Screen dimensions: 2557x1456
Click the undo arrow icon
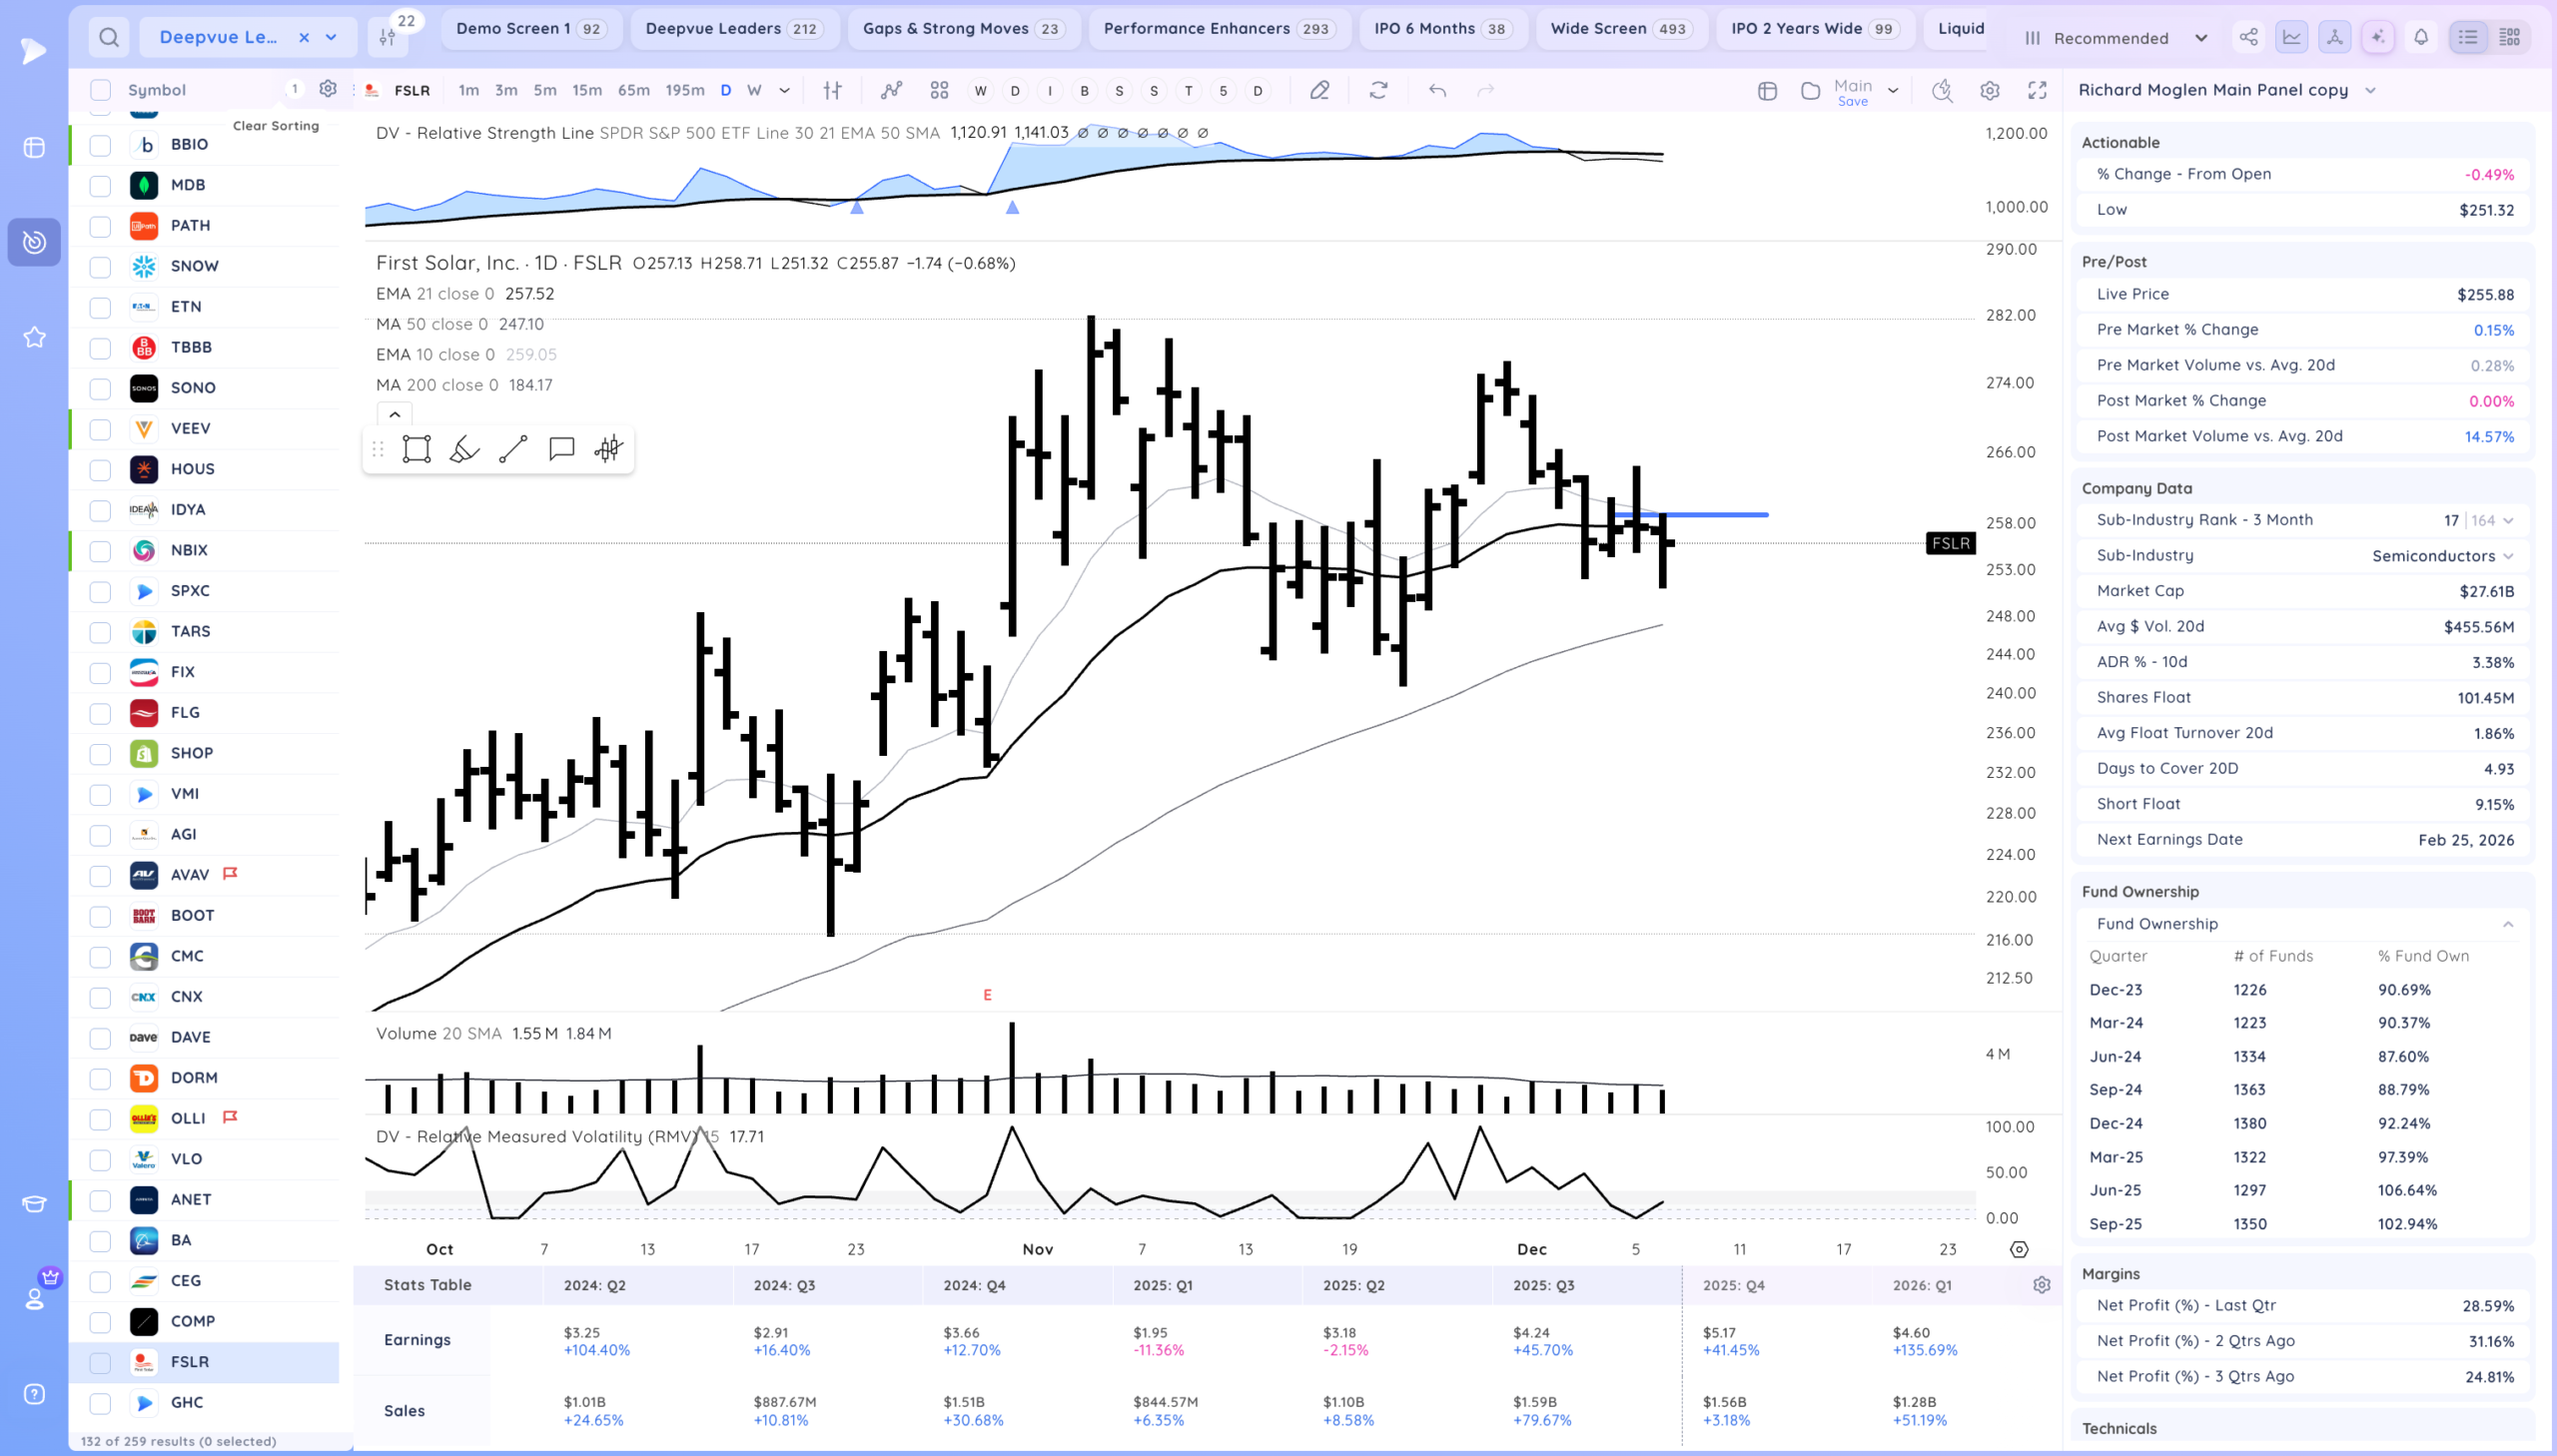pyautogui.click(x=1437, y=90)
